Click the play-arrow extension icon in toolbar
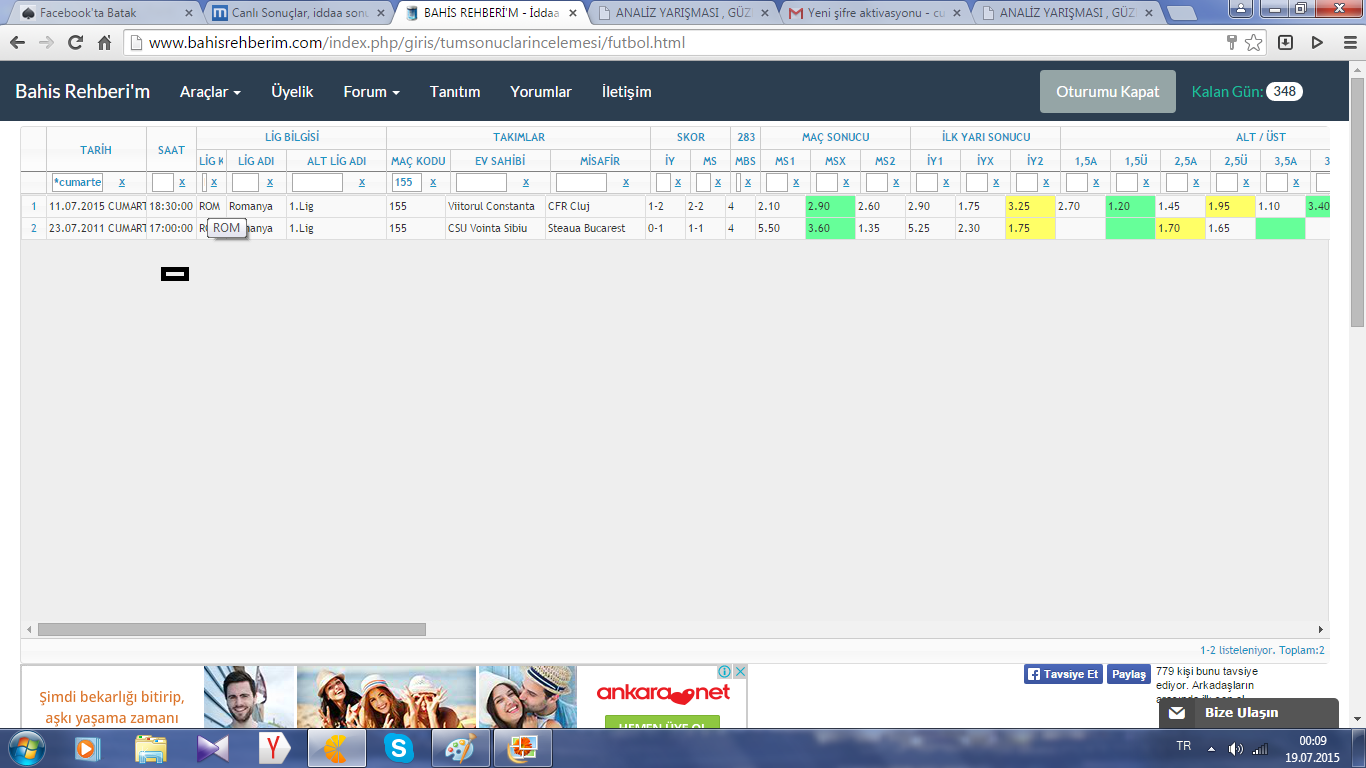This screenshot has height=768, width=1366. tap(1317, 43)
